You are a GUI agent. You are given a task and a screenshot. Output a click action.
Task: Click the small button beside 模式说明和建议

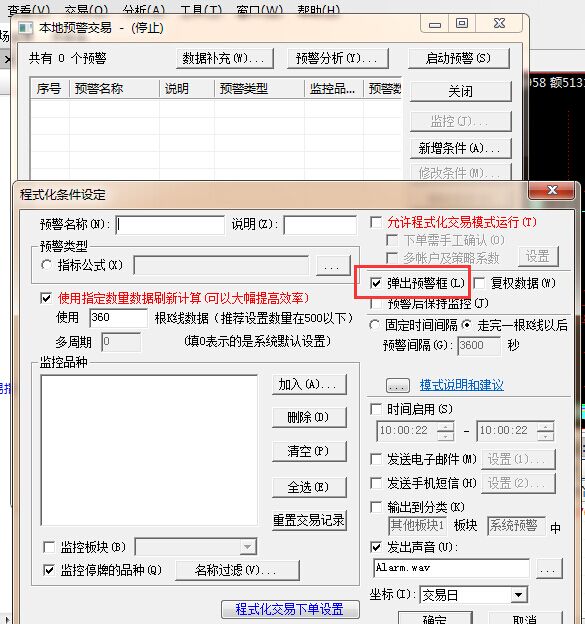pos(398,385)
